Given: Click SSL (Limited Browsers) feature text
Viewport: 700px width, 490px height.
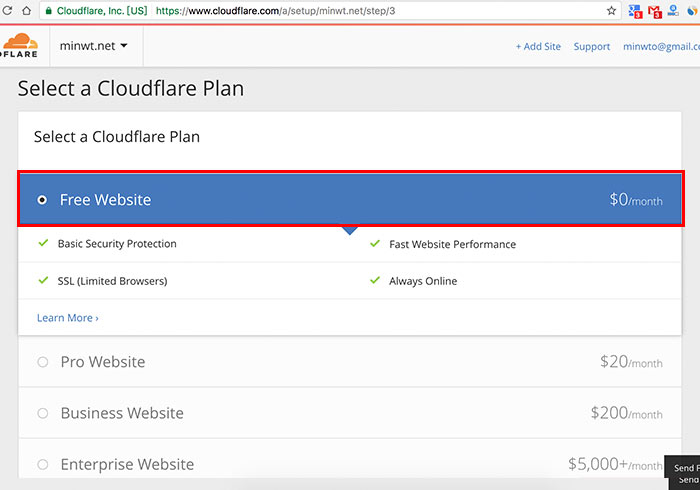Looking at the screenshot, I should pyautogui.click(x=112, y=281).
